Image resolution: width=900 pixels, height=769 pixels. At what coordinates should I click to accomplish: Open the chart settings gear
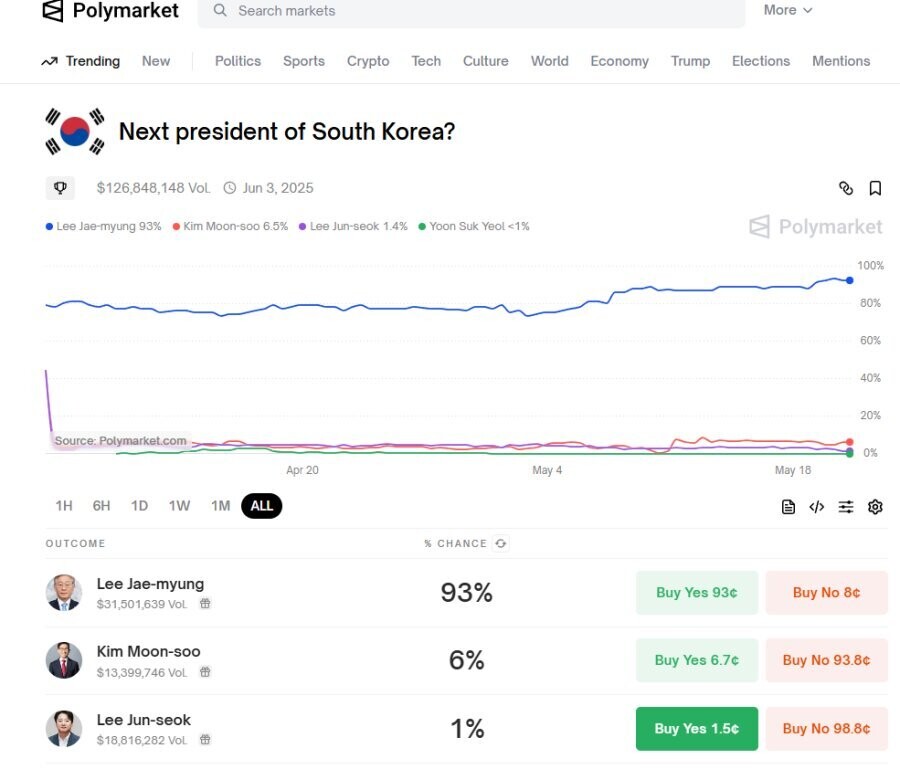[x=875, y=507]
